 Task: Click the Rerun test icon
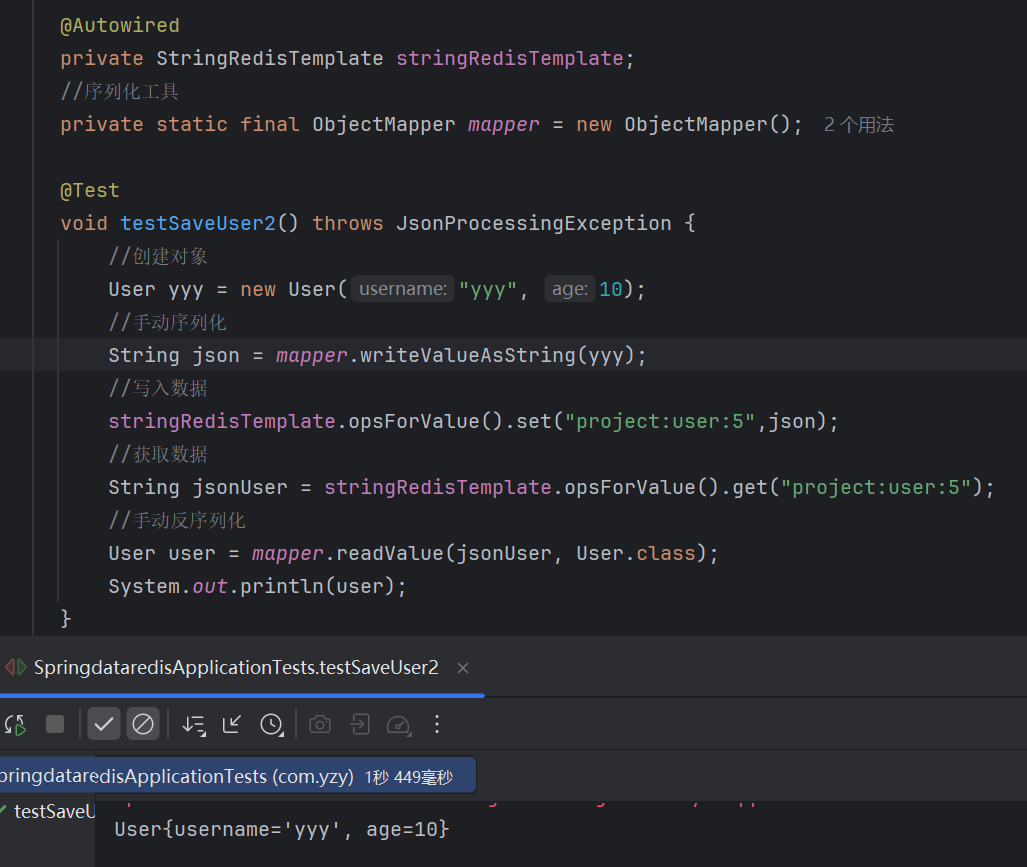15,724
